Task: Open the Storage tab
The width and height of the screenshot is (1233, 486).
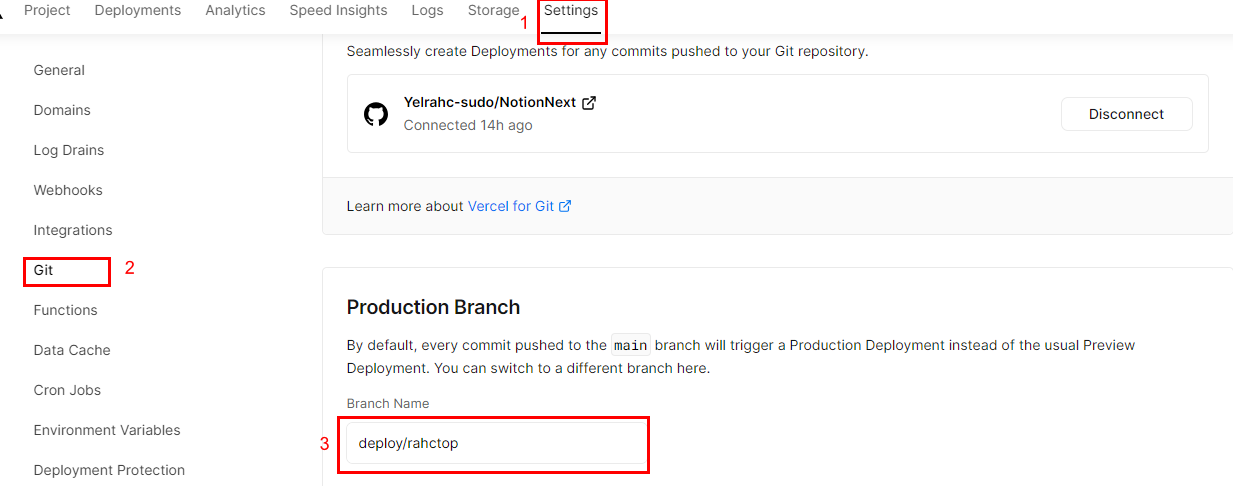Action: click(493, 10)
